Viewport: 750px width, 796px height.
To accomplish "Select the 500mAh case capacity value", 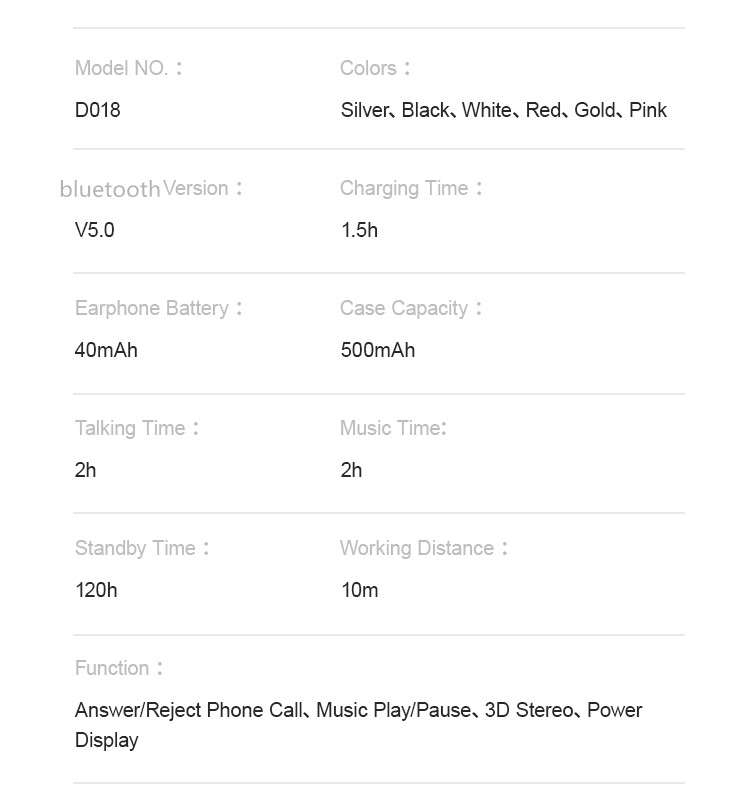I will (x=378, y=350).
